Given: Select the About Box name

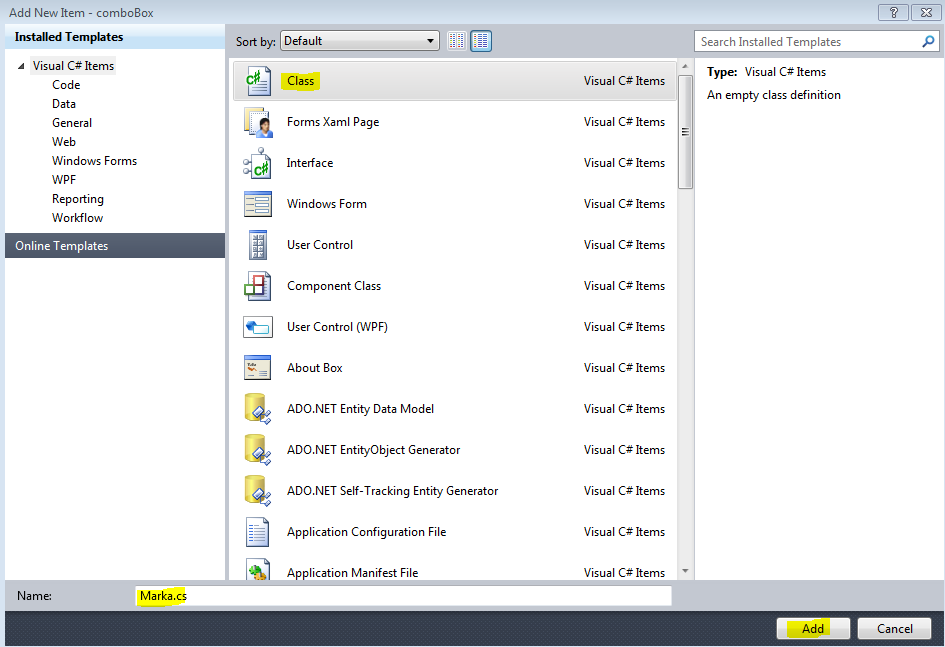Looking at the screenshot, I should 315,367.
